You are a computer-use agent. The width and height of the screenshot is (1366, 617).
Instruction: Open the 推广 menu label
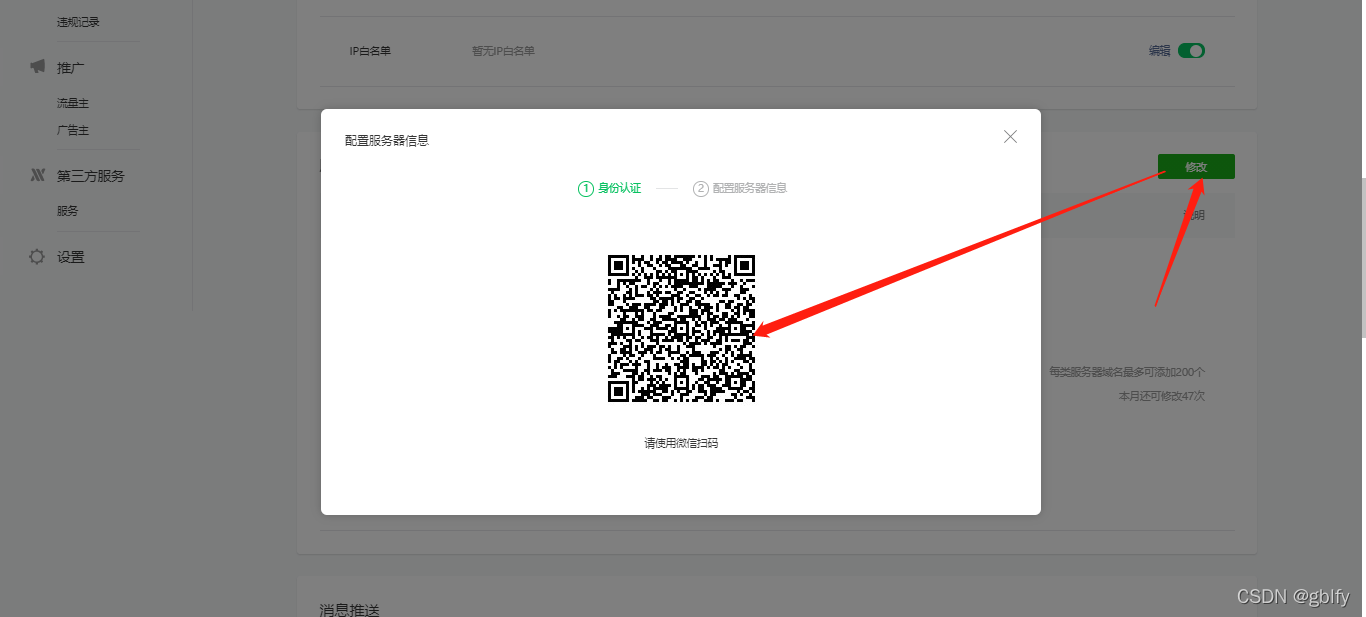click(70, 67)
